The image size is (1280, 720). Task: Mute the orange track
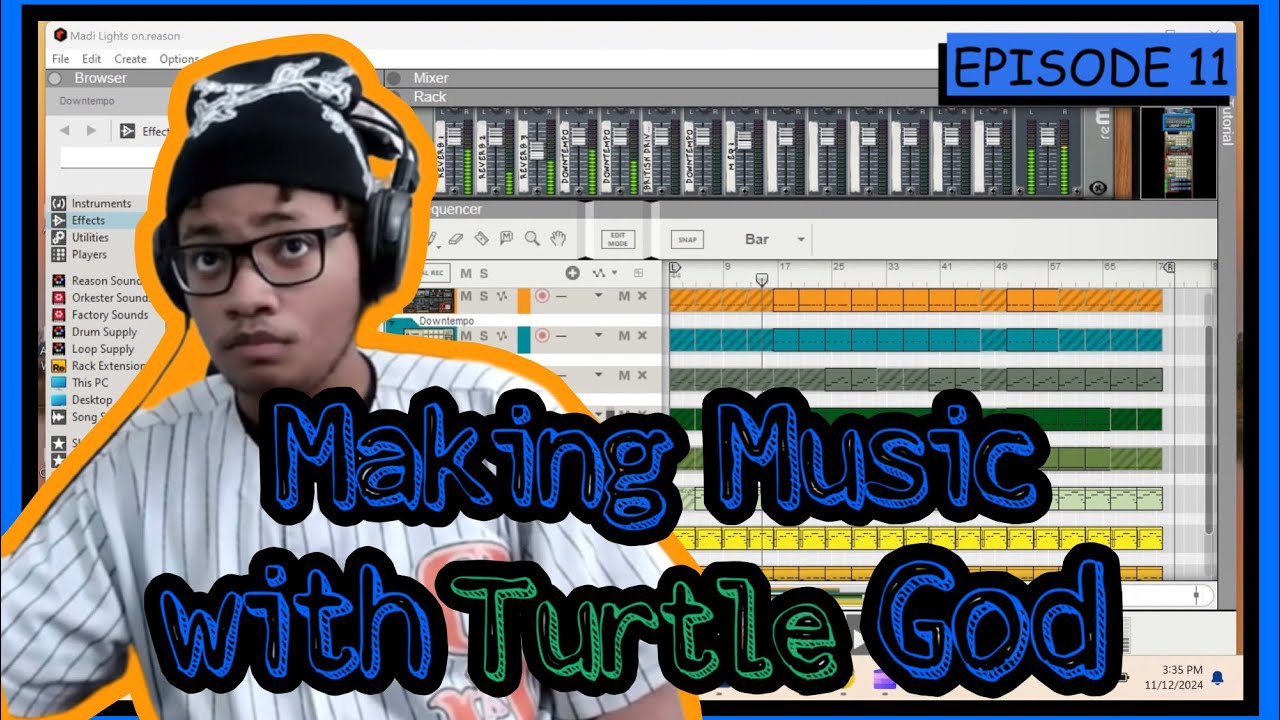tap(465, 296)
